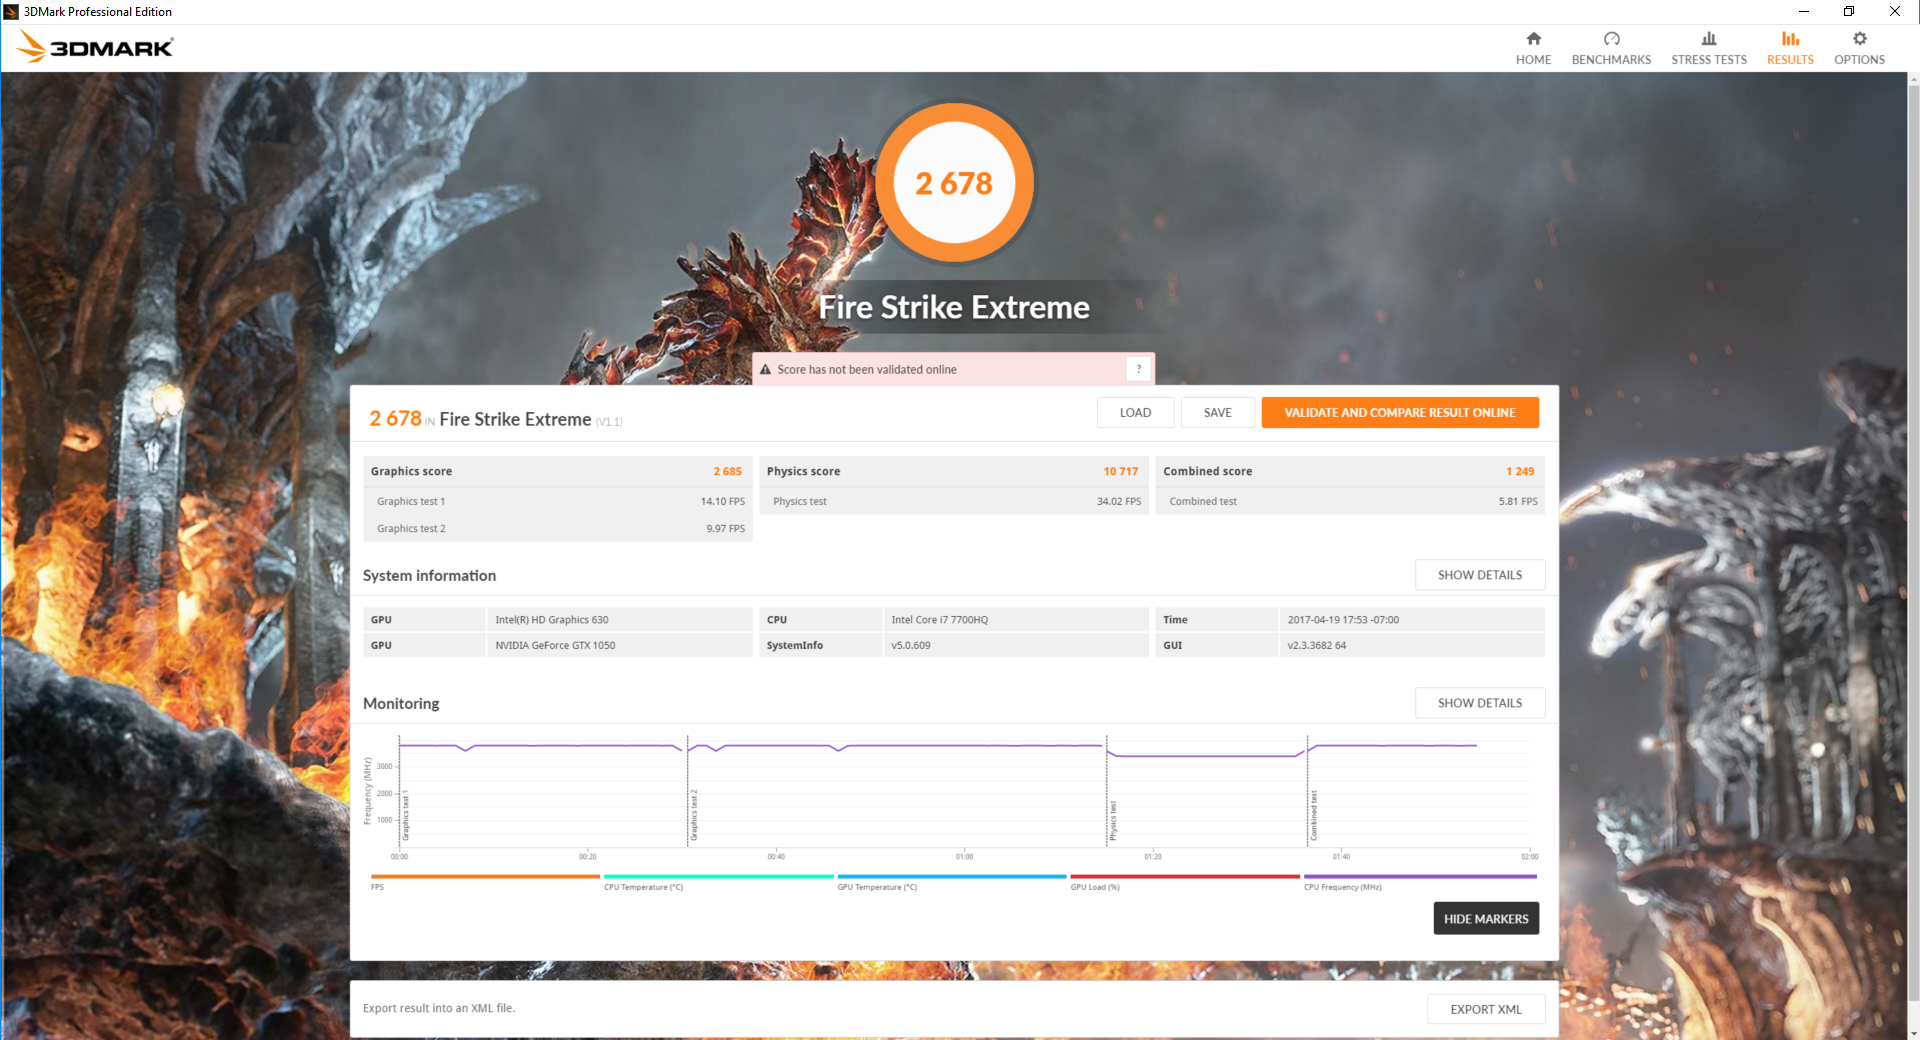Click the Physics test timeline marker

click(1113, 821)
